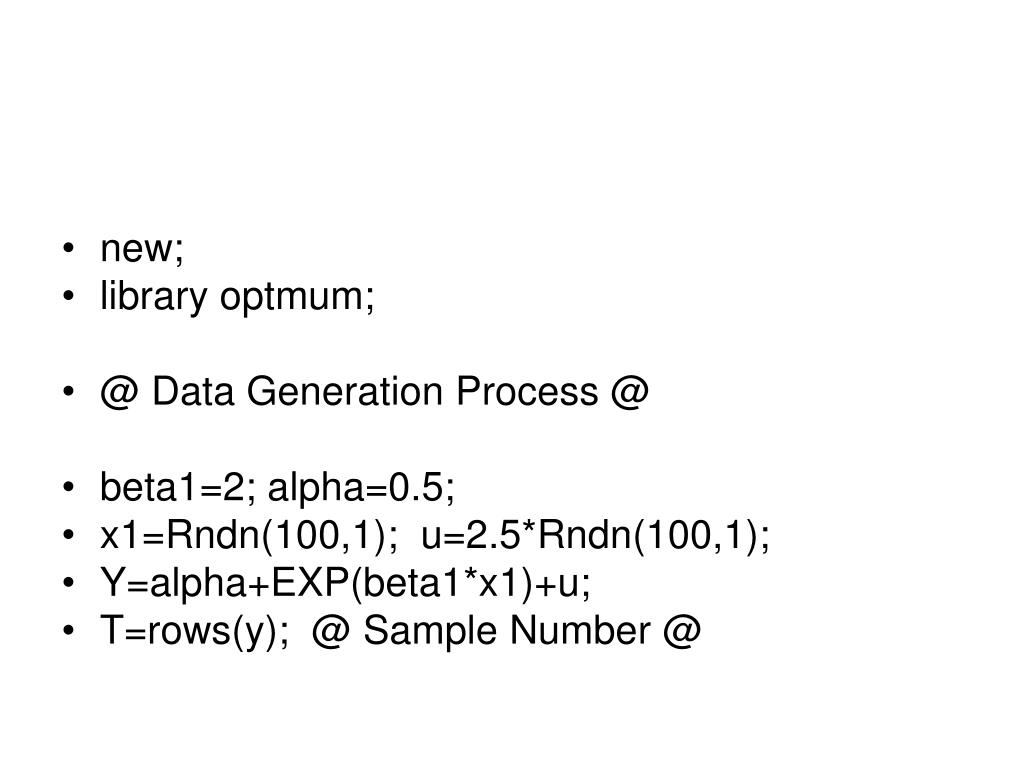
Task: Click the bullet before 'x1=Rndn'
Action: point(69,536)
